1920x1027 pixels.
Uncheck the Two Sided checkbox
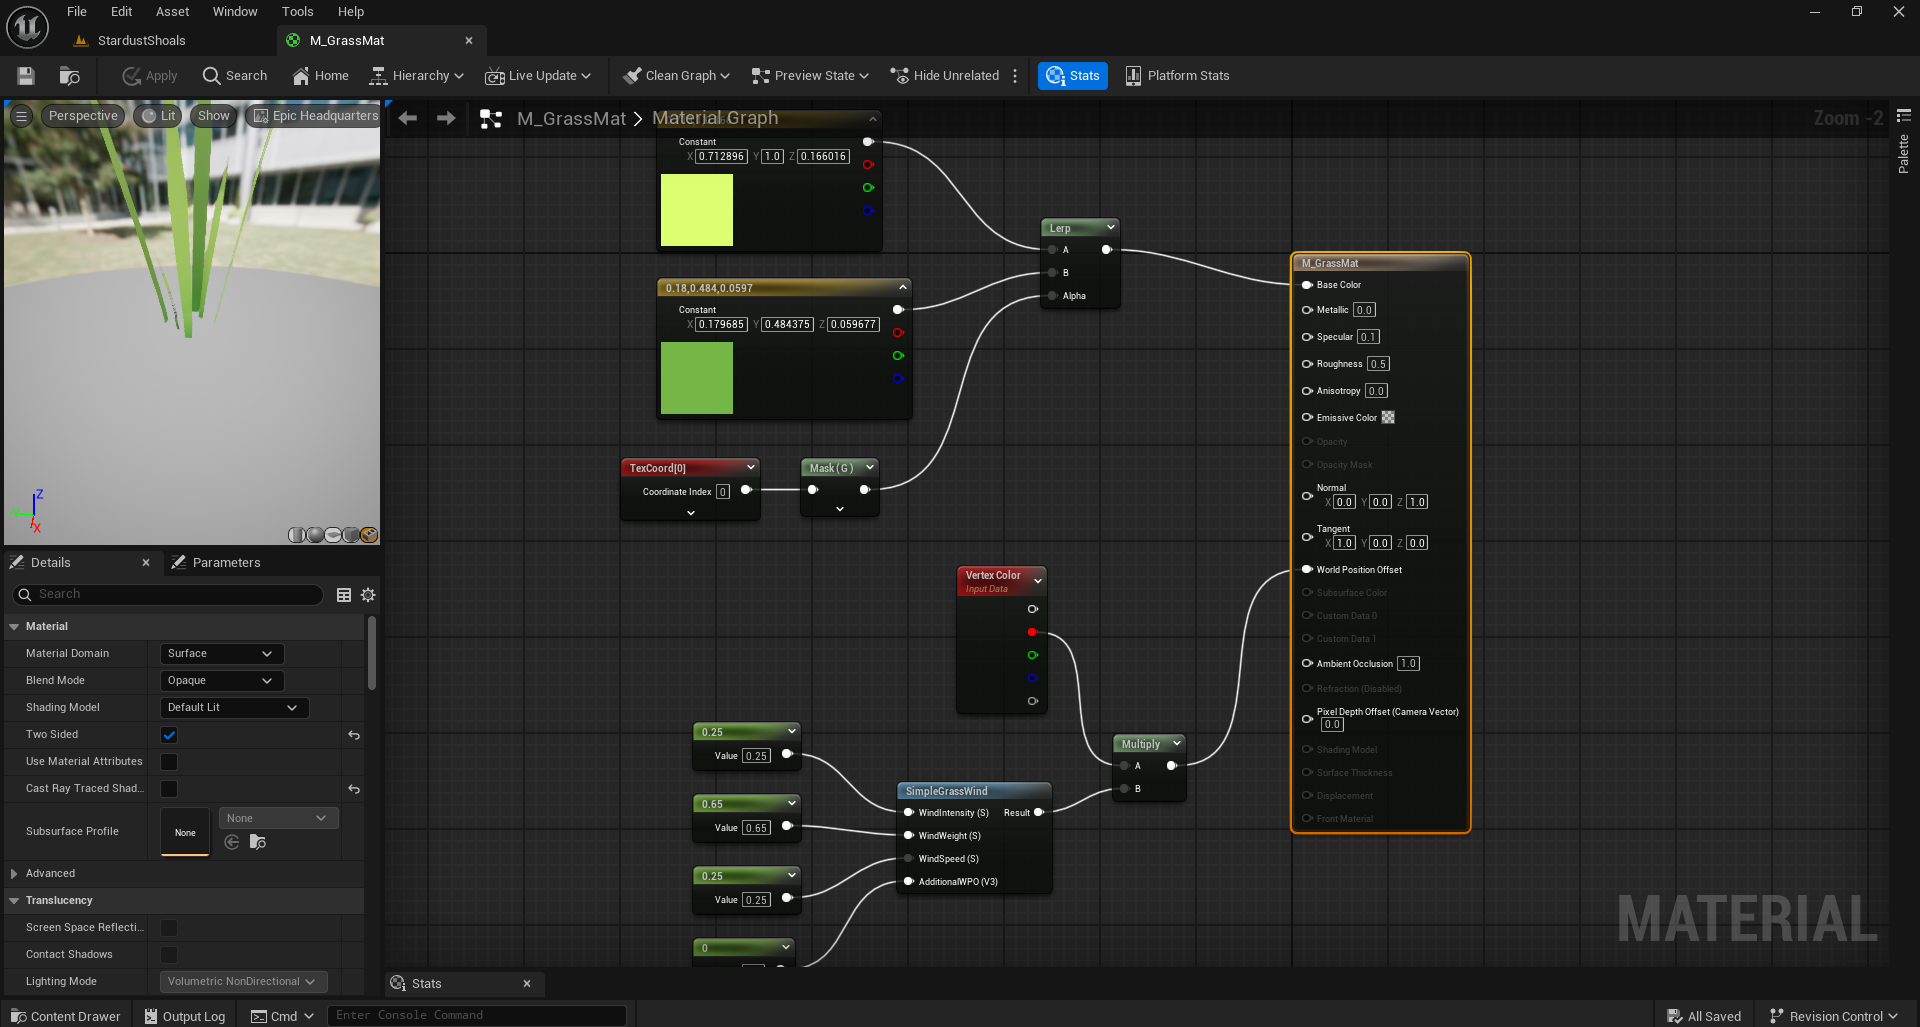click(x=169, y=735)
